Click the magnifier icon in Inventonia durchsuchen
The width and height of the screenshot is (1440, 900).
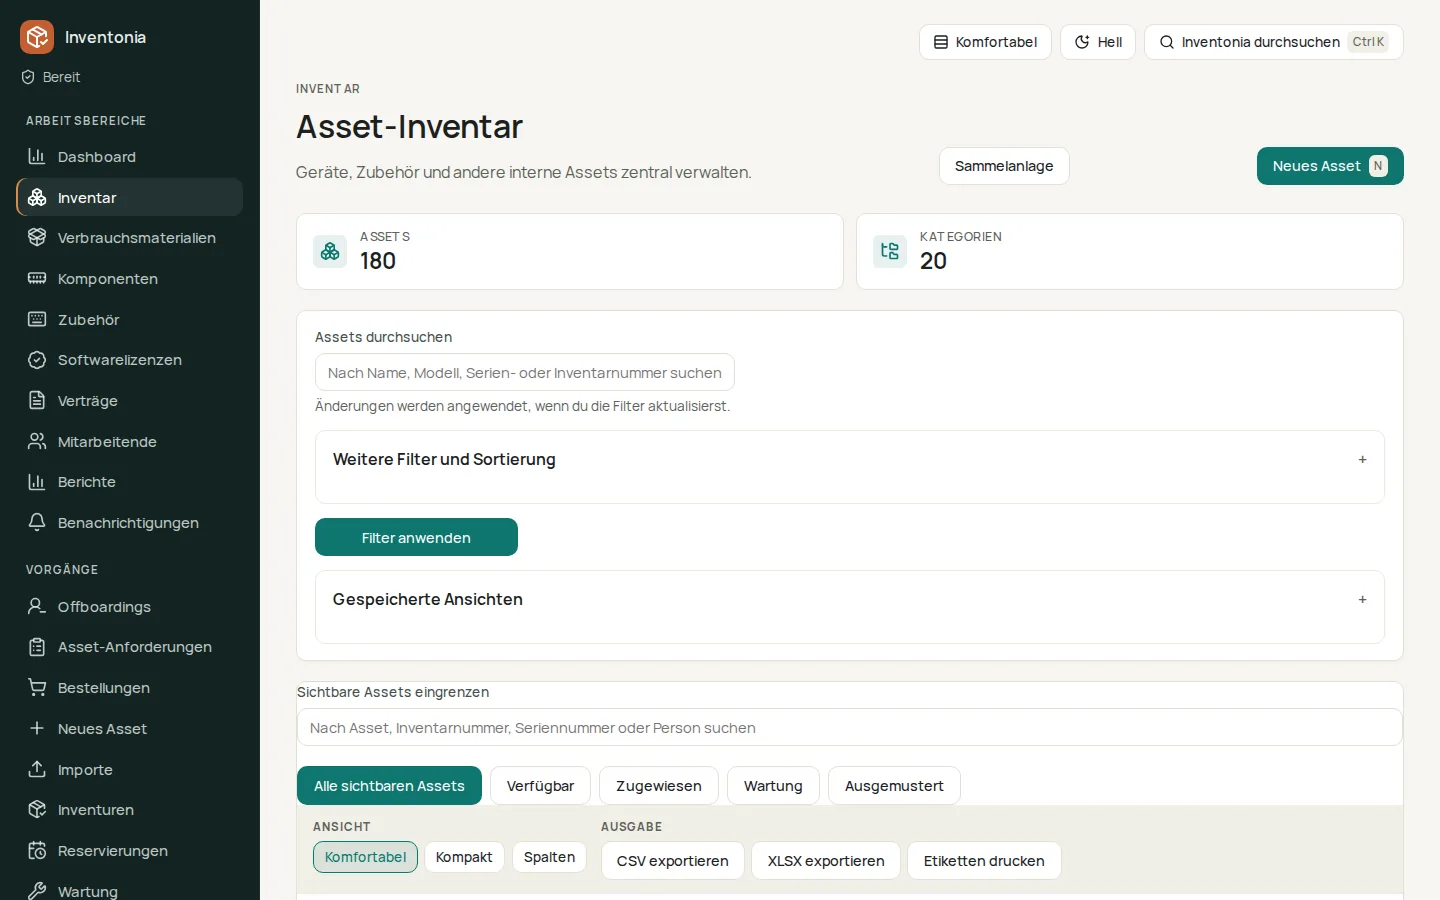coord(1167,42)
